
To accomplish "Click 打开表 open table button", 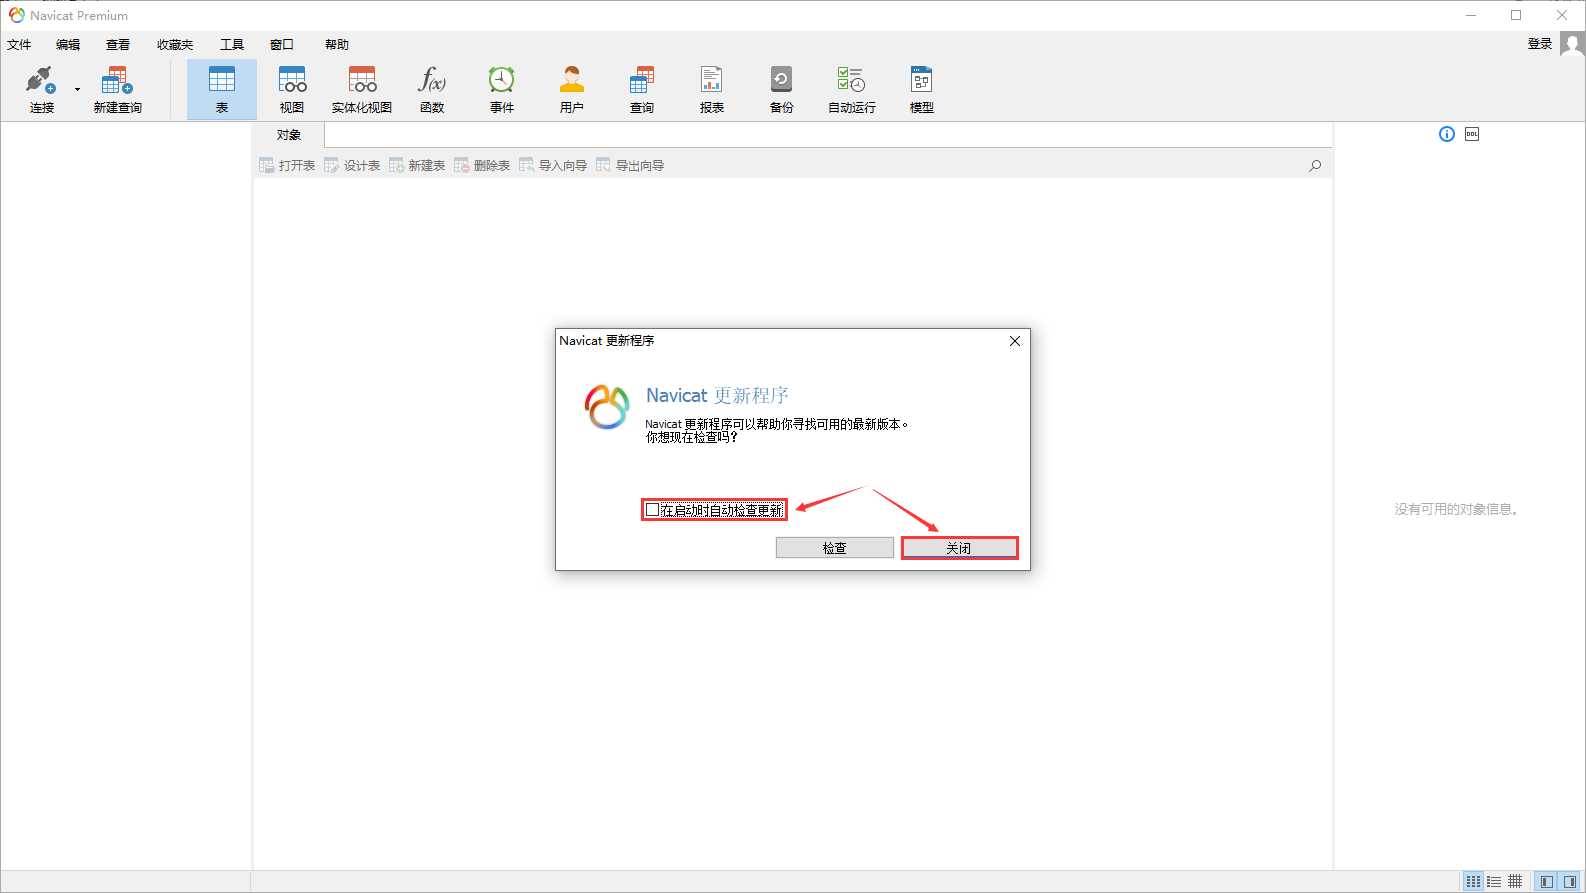I will click(x=287, y=165).
